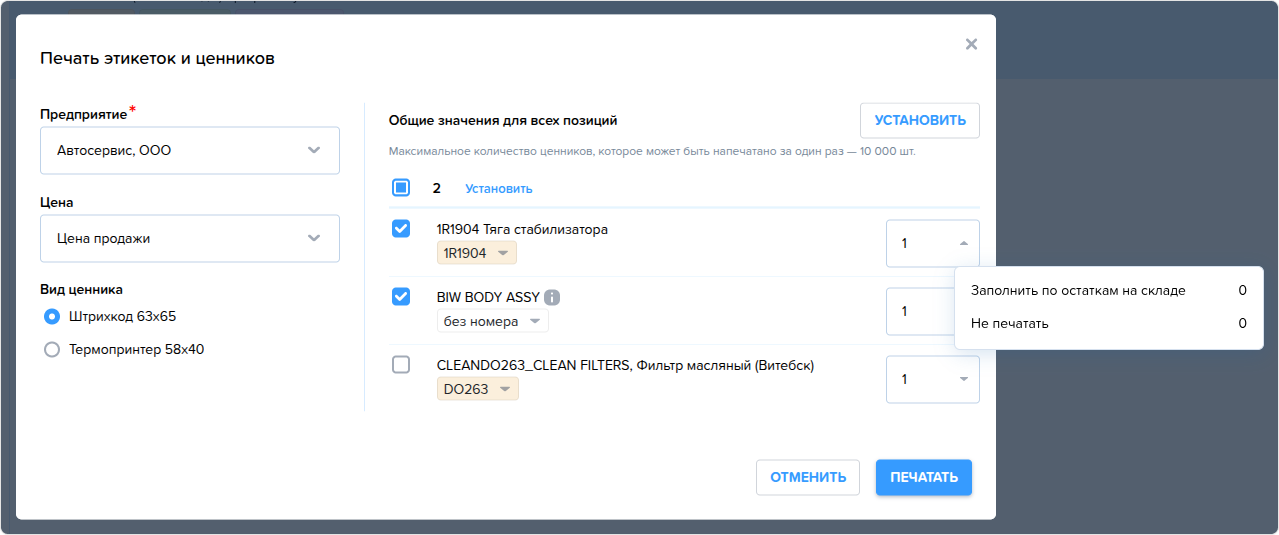This screenshot has height=535, width=1279.
Task: Collapse the quantity arrow for 1R1904 row
Action: (x=963, y=243)
